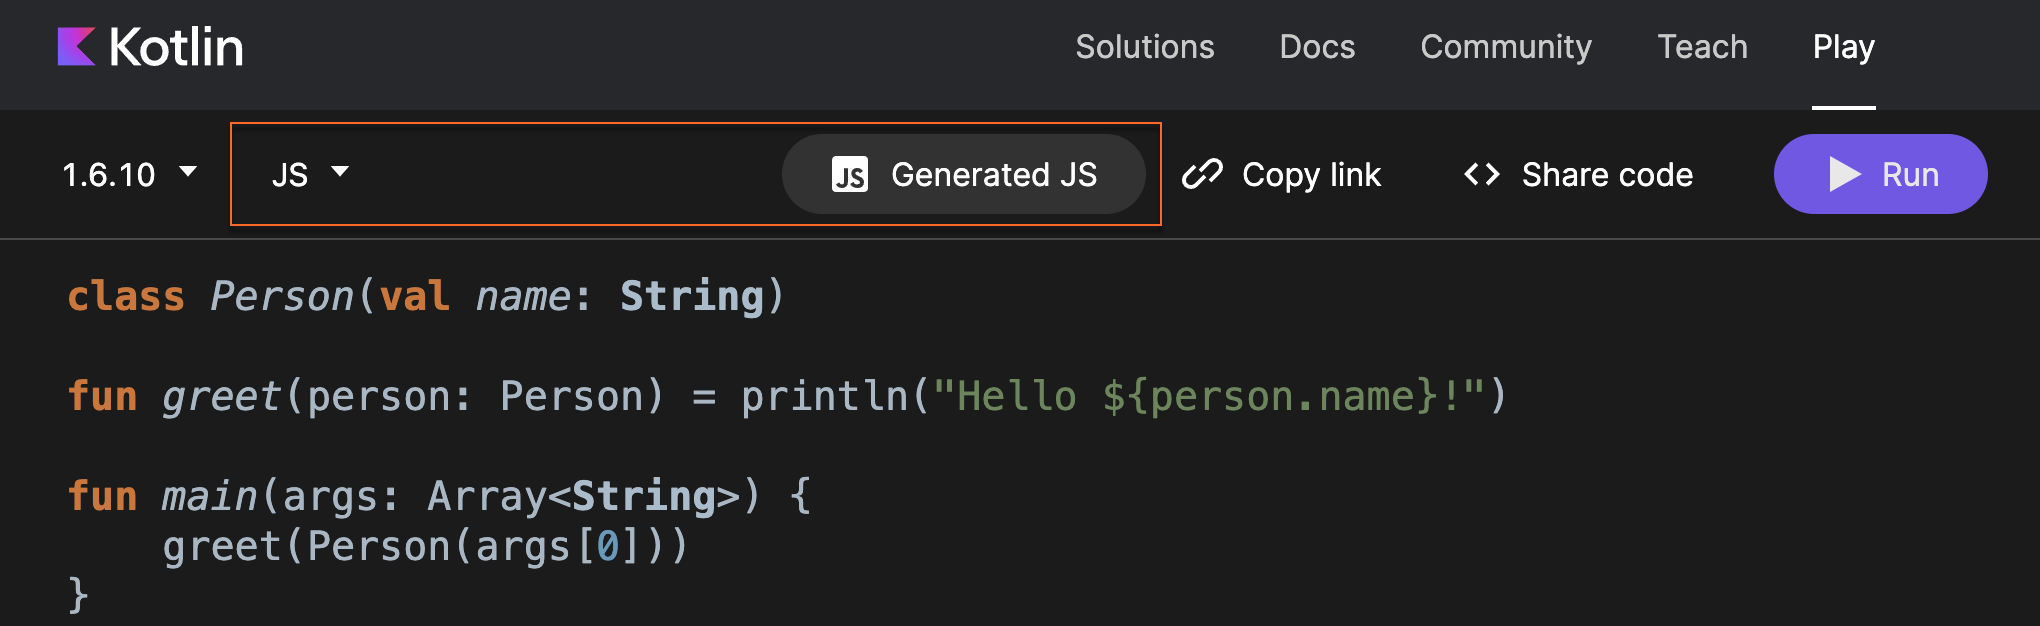This screenshot has height=626, width=2040.
Task: Click the closing brace of main
Action: [78, 594]
